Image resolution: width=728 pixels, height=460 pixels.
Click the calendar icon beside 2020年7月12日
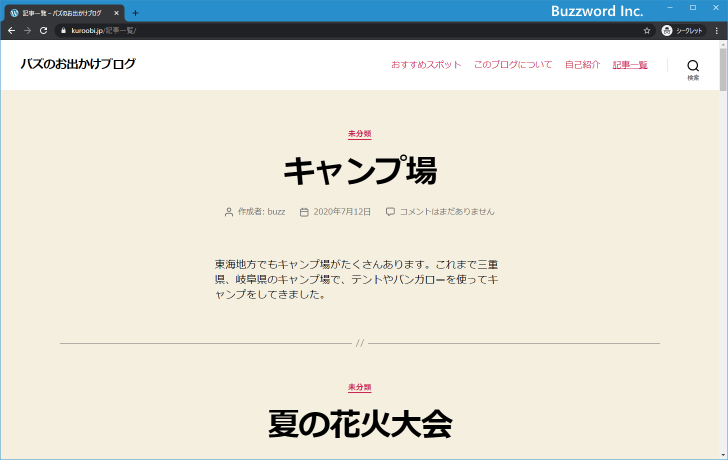tap(304, 212)
